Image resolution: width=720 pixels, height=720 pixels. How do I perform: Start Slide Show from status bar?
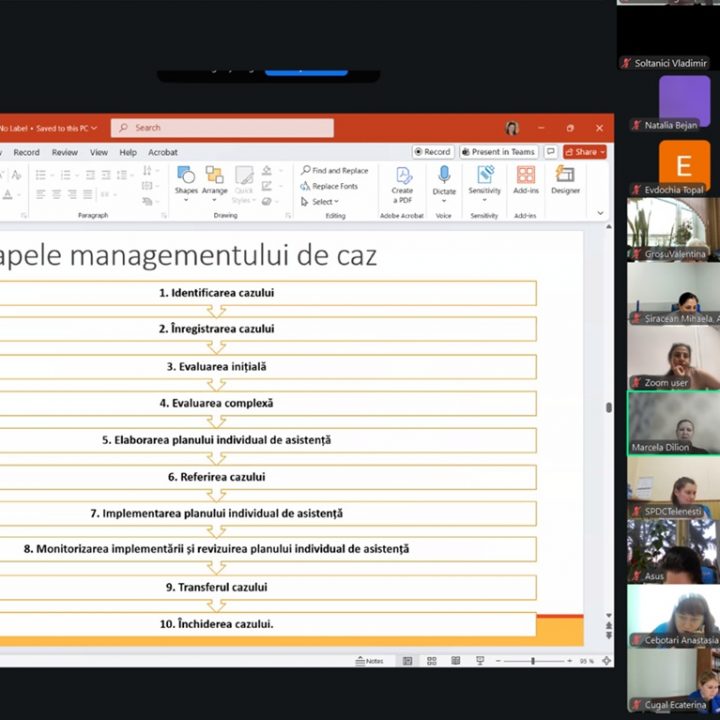click(480, 661)
